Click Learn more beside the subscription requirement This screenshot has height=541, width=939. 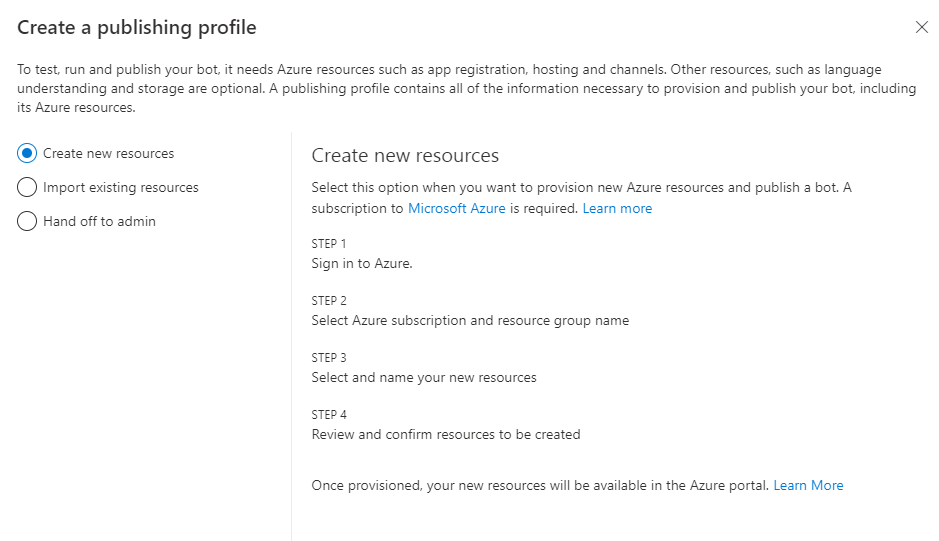click(x=617, y=209)
